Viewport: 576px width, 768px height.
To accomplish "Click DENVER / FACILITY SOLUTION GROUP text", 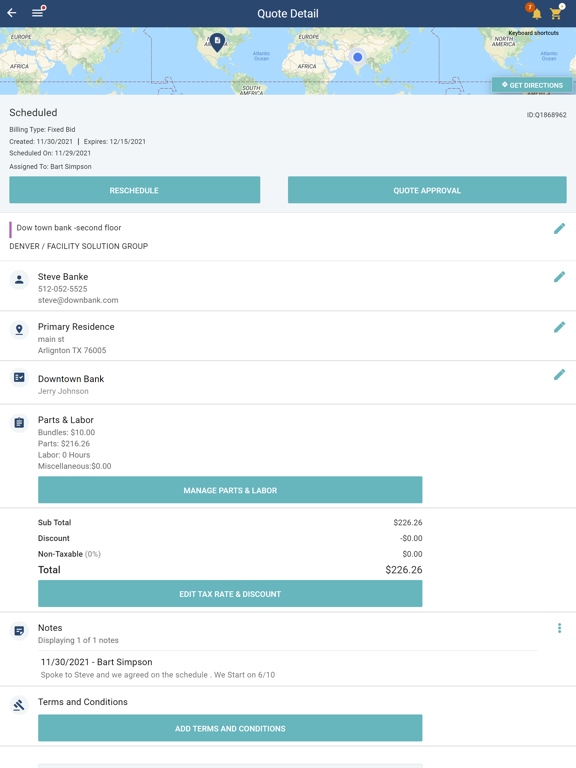I will [78, 246].
